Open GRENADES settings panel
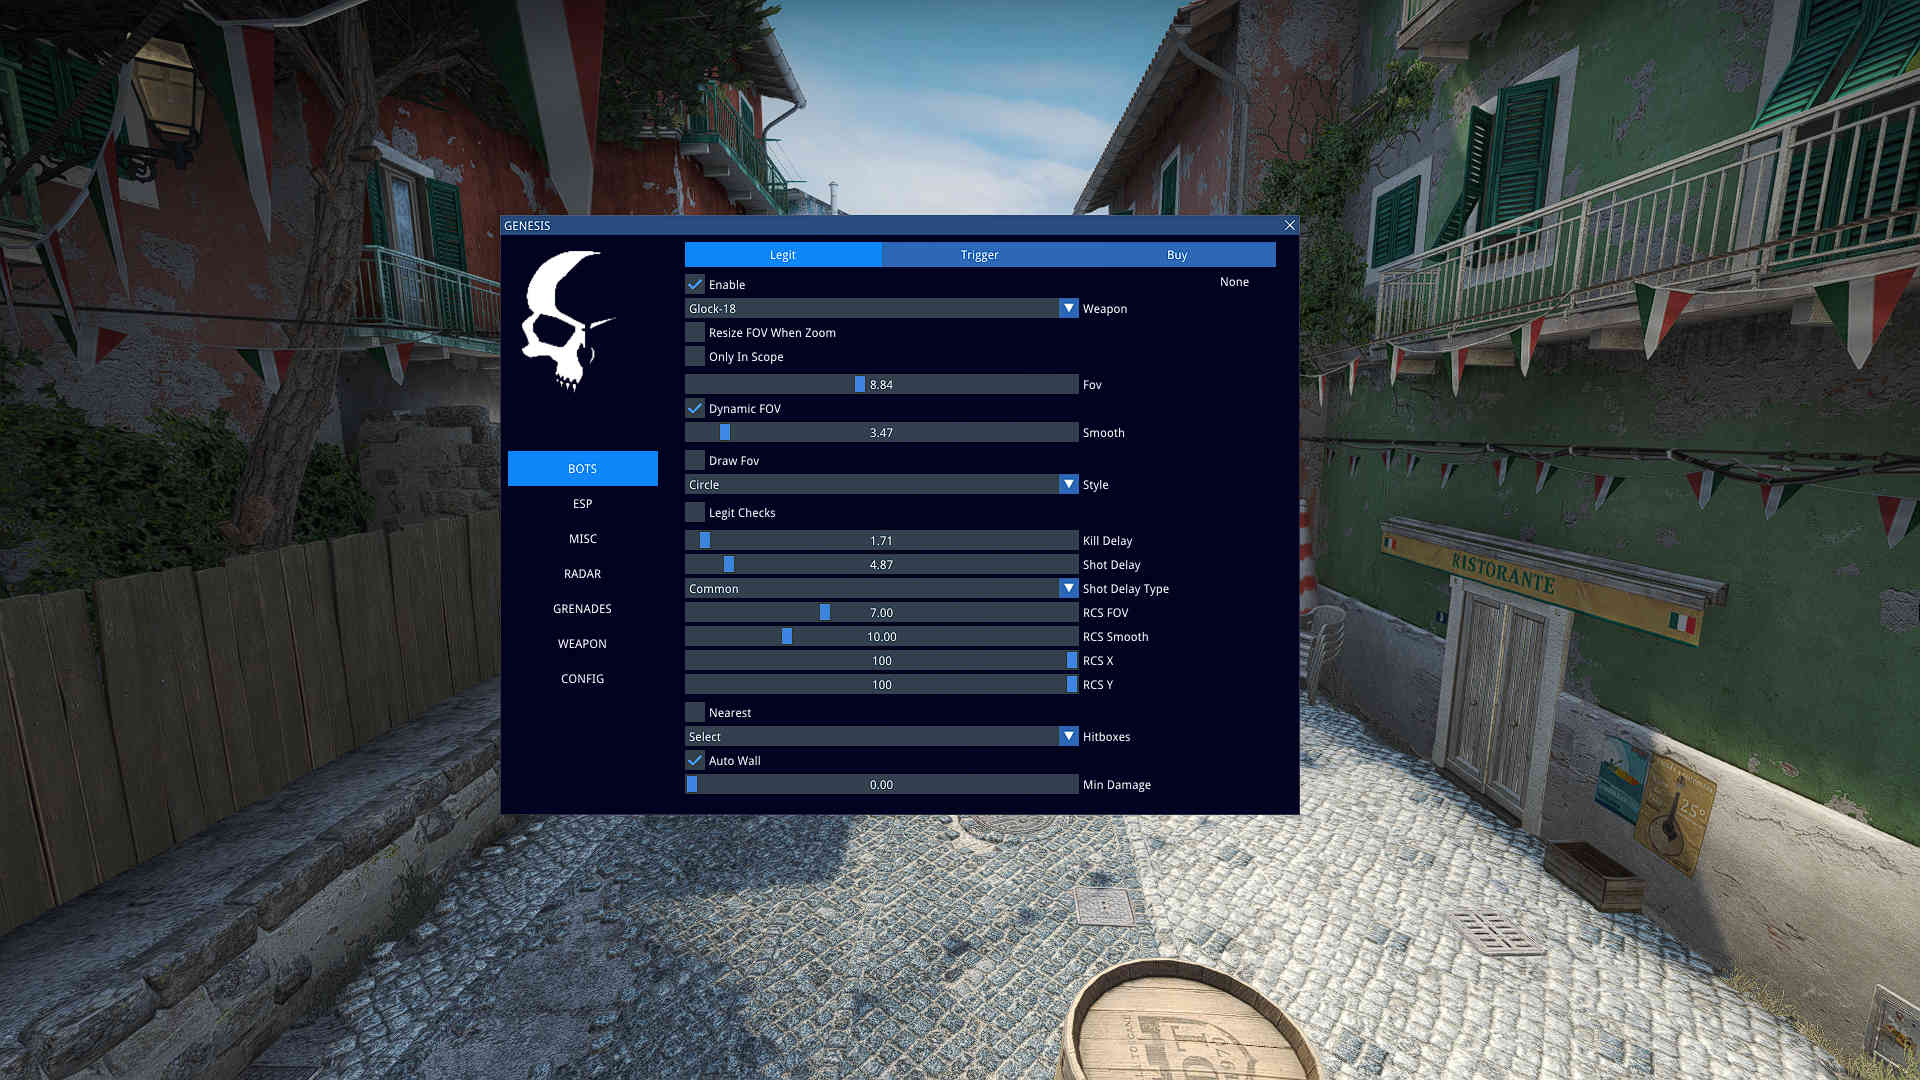1920x1080 pixels. click(582, 608)
